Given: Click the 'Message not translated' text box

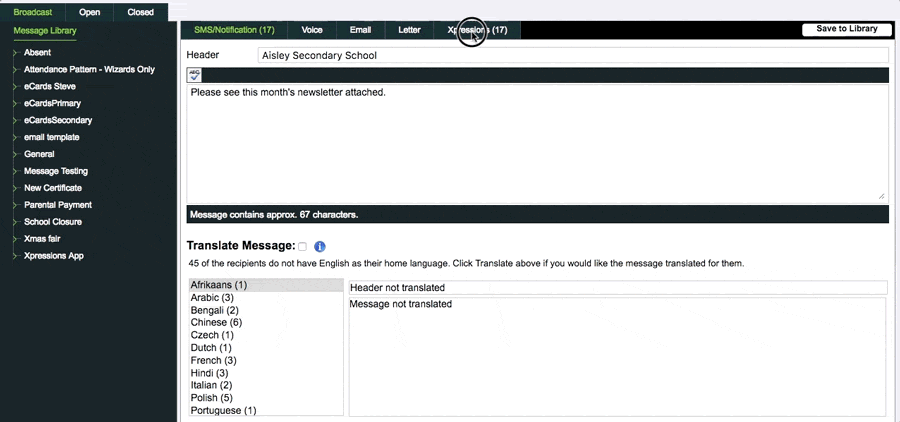Looking at the screenshot, I should click(x=618, y=357).
